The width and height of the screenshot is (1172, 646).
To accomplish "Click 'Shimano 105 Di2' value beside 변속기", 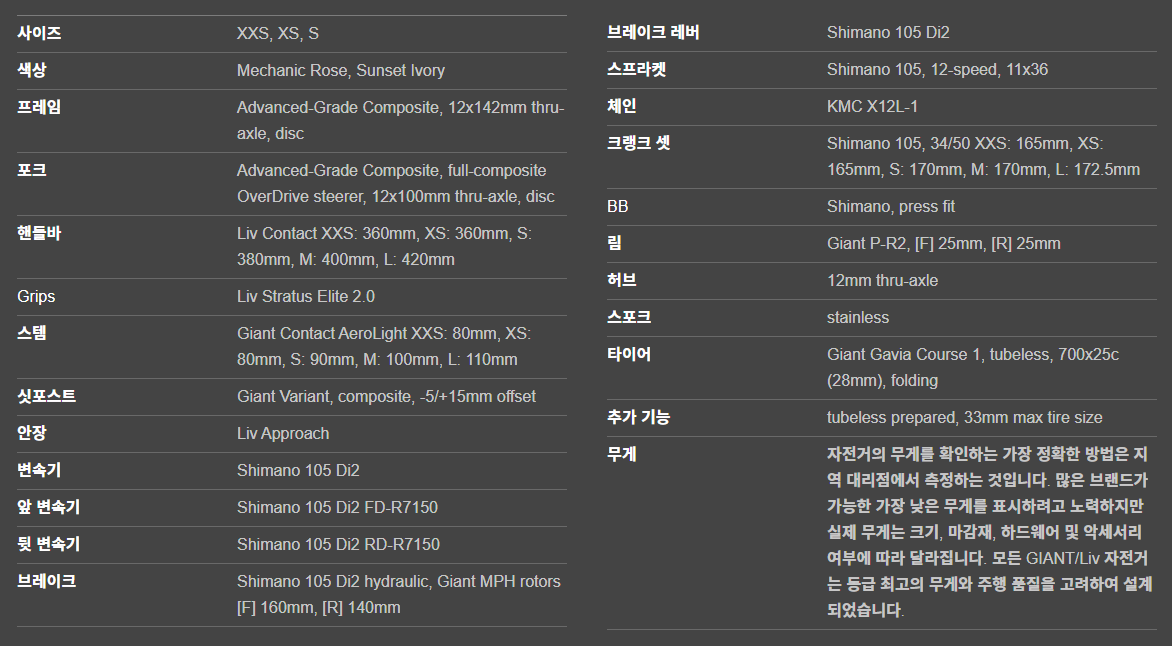I will click(298, 470).
